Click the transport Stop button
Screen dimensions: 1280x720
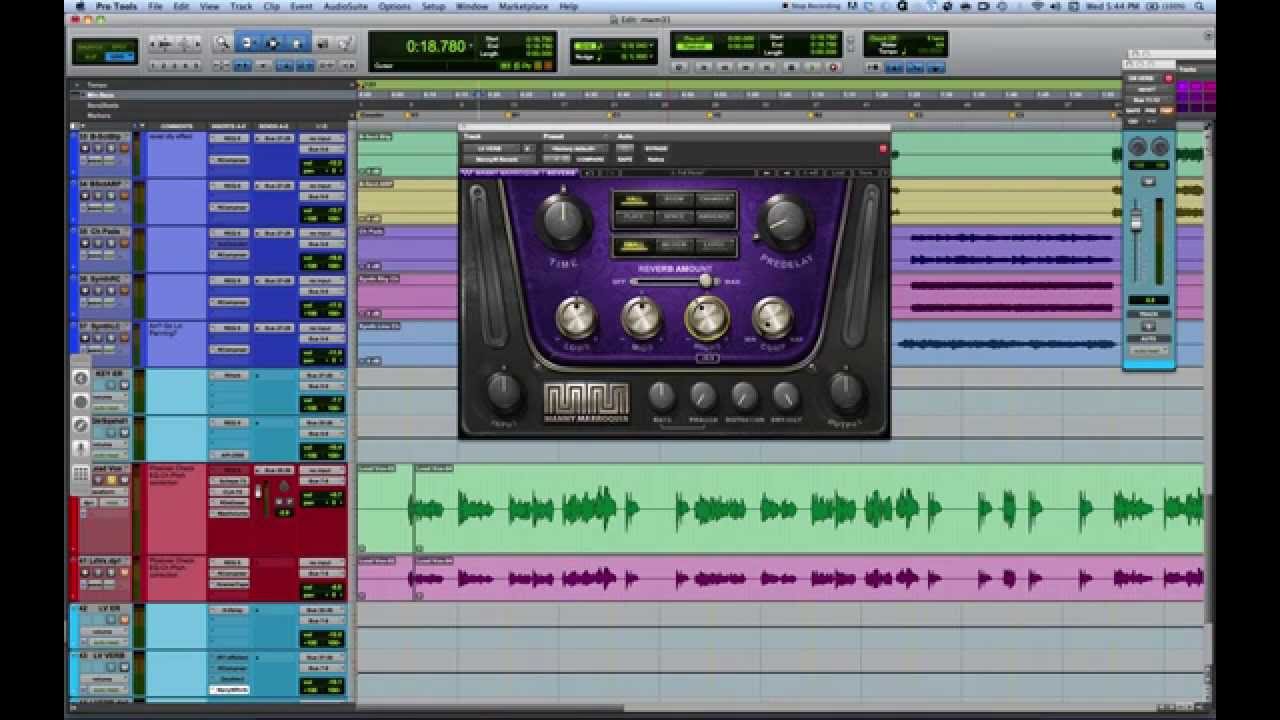791,67
